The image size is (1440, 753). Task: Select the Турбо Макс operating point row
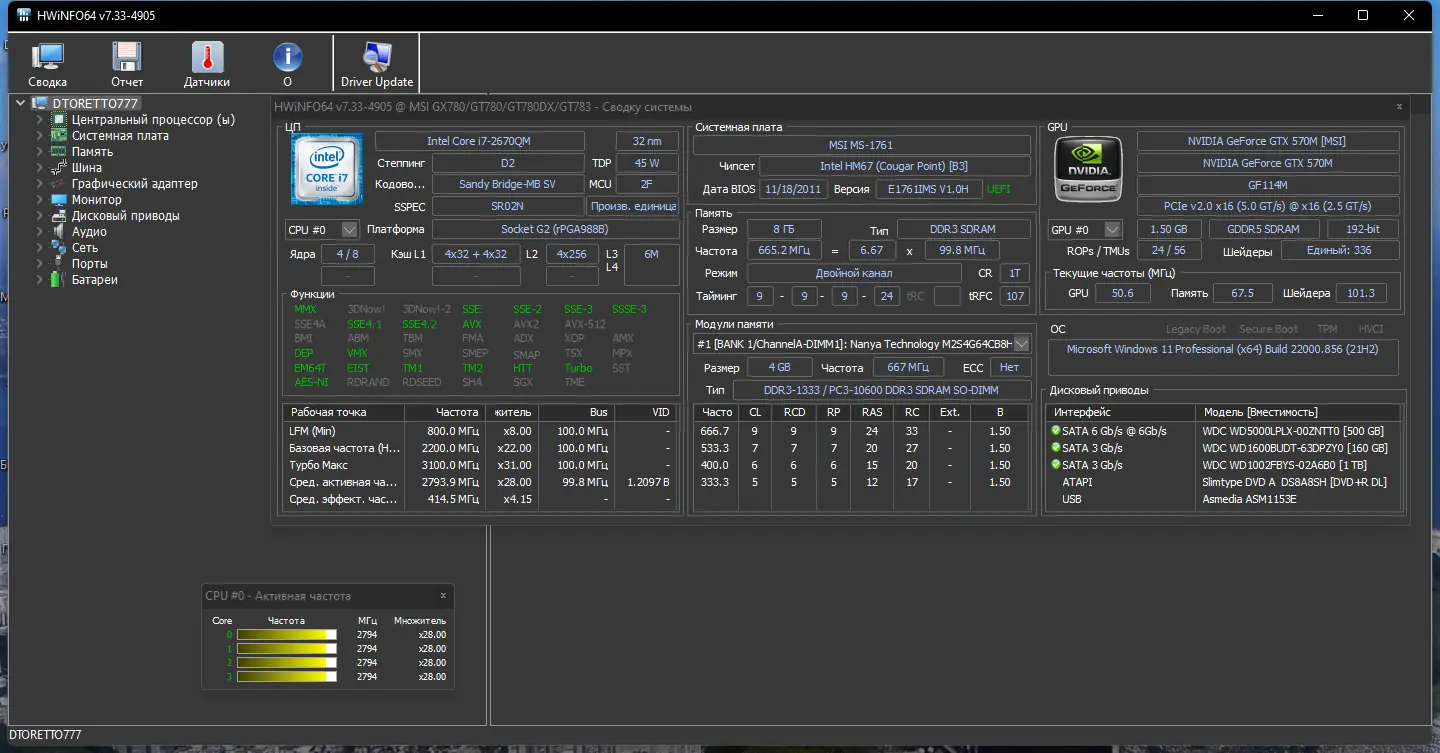point(480,465)
